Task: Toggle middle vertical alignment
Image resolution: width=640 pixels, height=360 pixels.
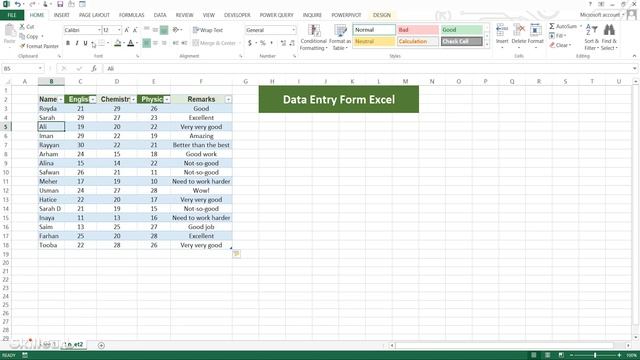Action: 155,30
